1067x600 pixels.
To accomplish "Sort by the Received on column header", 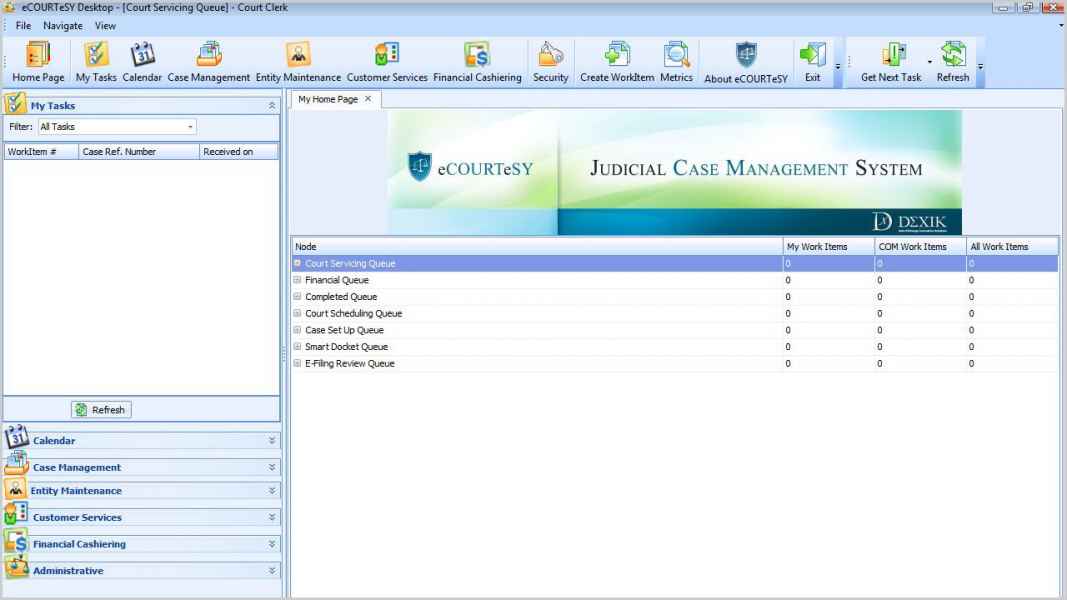I will point(238,152).
